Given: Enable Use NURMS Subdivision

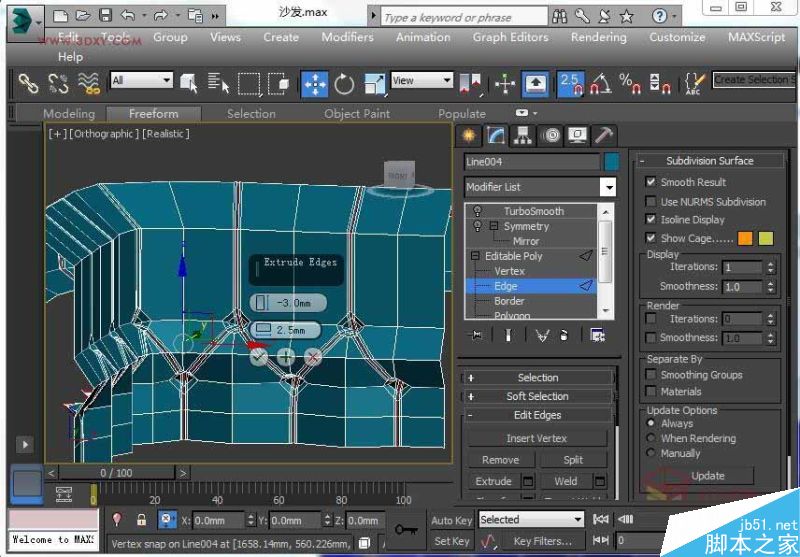Looking at the screenshot, I should [651, 201].
